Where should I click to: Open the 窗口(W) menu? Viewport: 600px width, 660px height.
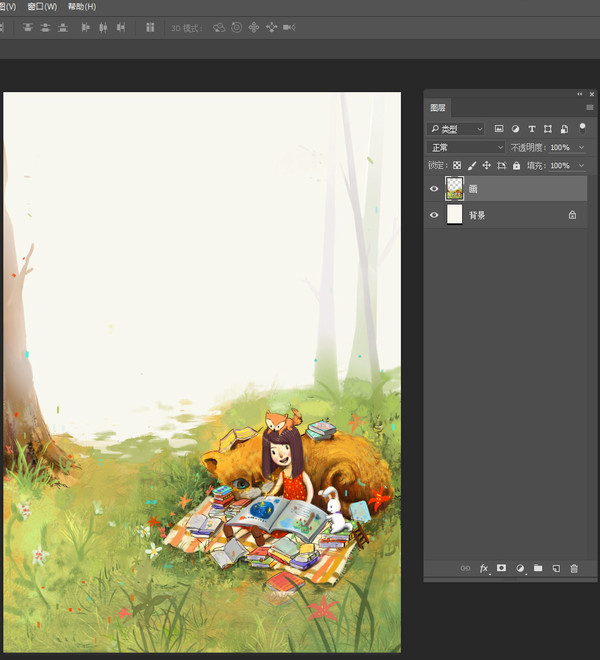pyautogui.click(x=42, y=7)
